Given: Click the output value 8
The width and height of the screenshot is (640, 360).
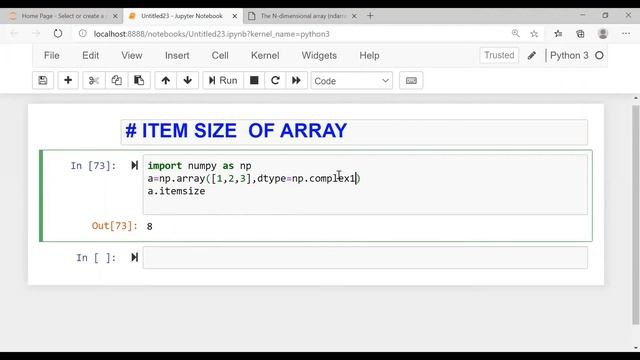Looking at the screenshot, I should coord(150,227).
